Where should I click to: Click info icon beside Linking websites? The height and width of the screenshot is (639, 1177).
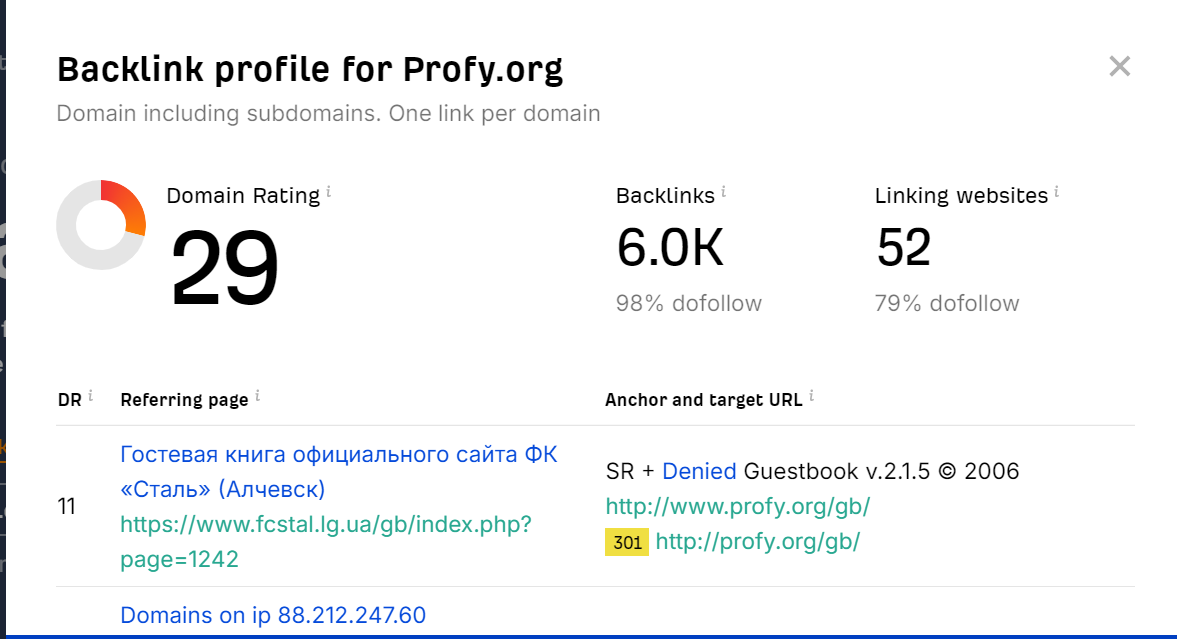pyautogui.click(x=1056, y=191)
